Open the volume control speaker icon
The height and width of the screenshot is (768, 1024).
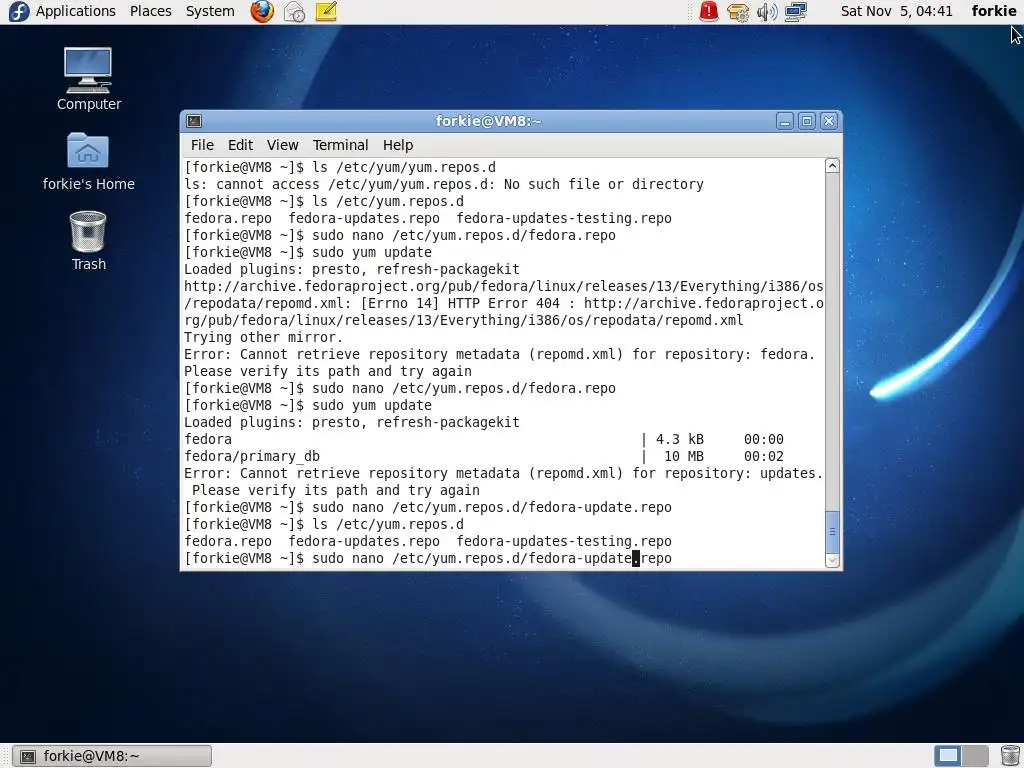point(767,12)
